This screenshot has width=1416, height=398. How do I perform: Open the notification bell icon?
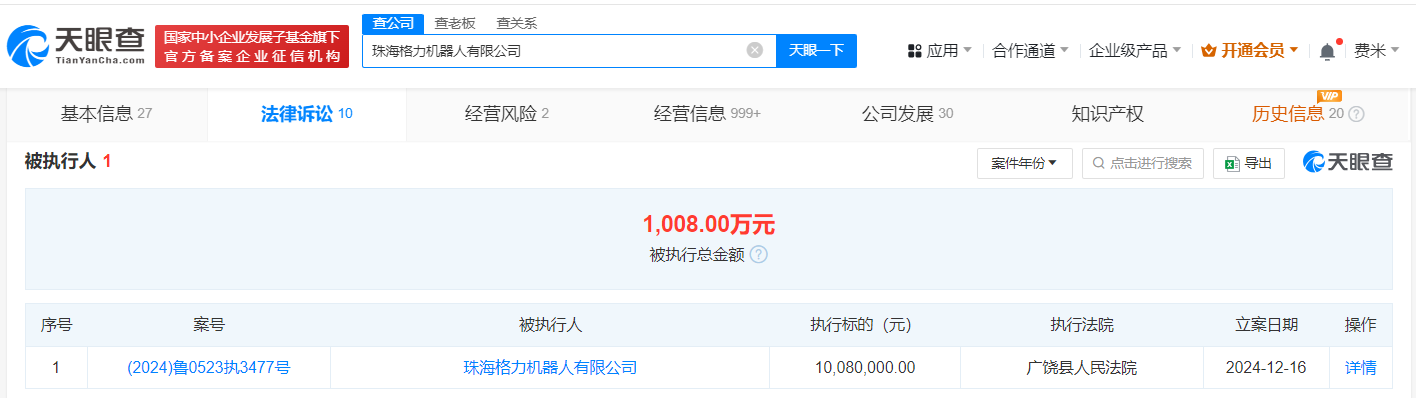coord(1327,50)
